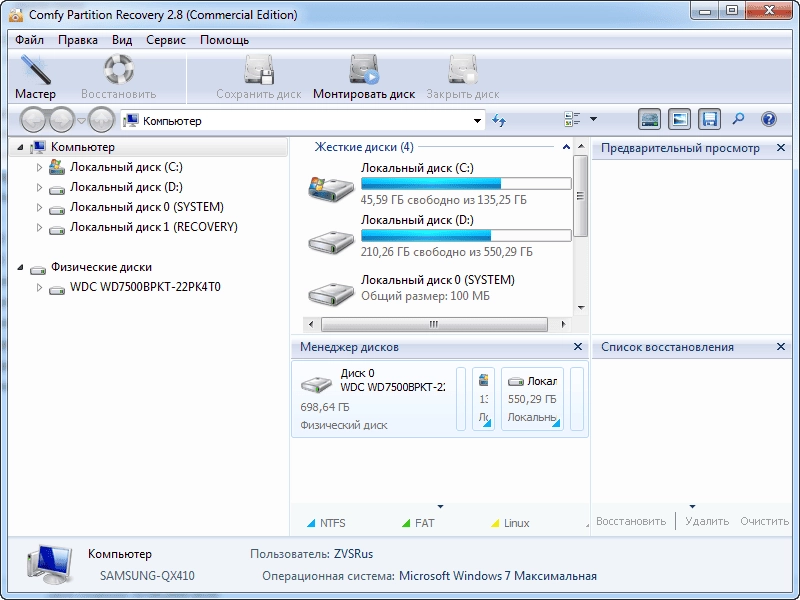Image resolution: width=800 pixels, height=600 pixels.
Task: Open search with the magnifier icon
Action: [x=738, y=119]
